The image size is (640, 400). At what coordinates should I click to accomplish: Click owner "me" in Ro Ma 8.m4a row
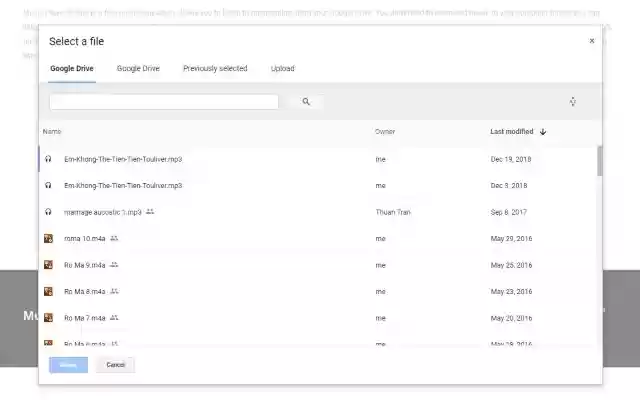coord(380,292)
